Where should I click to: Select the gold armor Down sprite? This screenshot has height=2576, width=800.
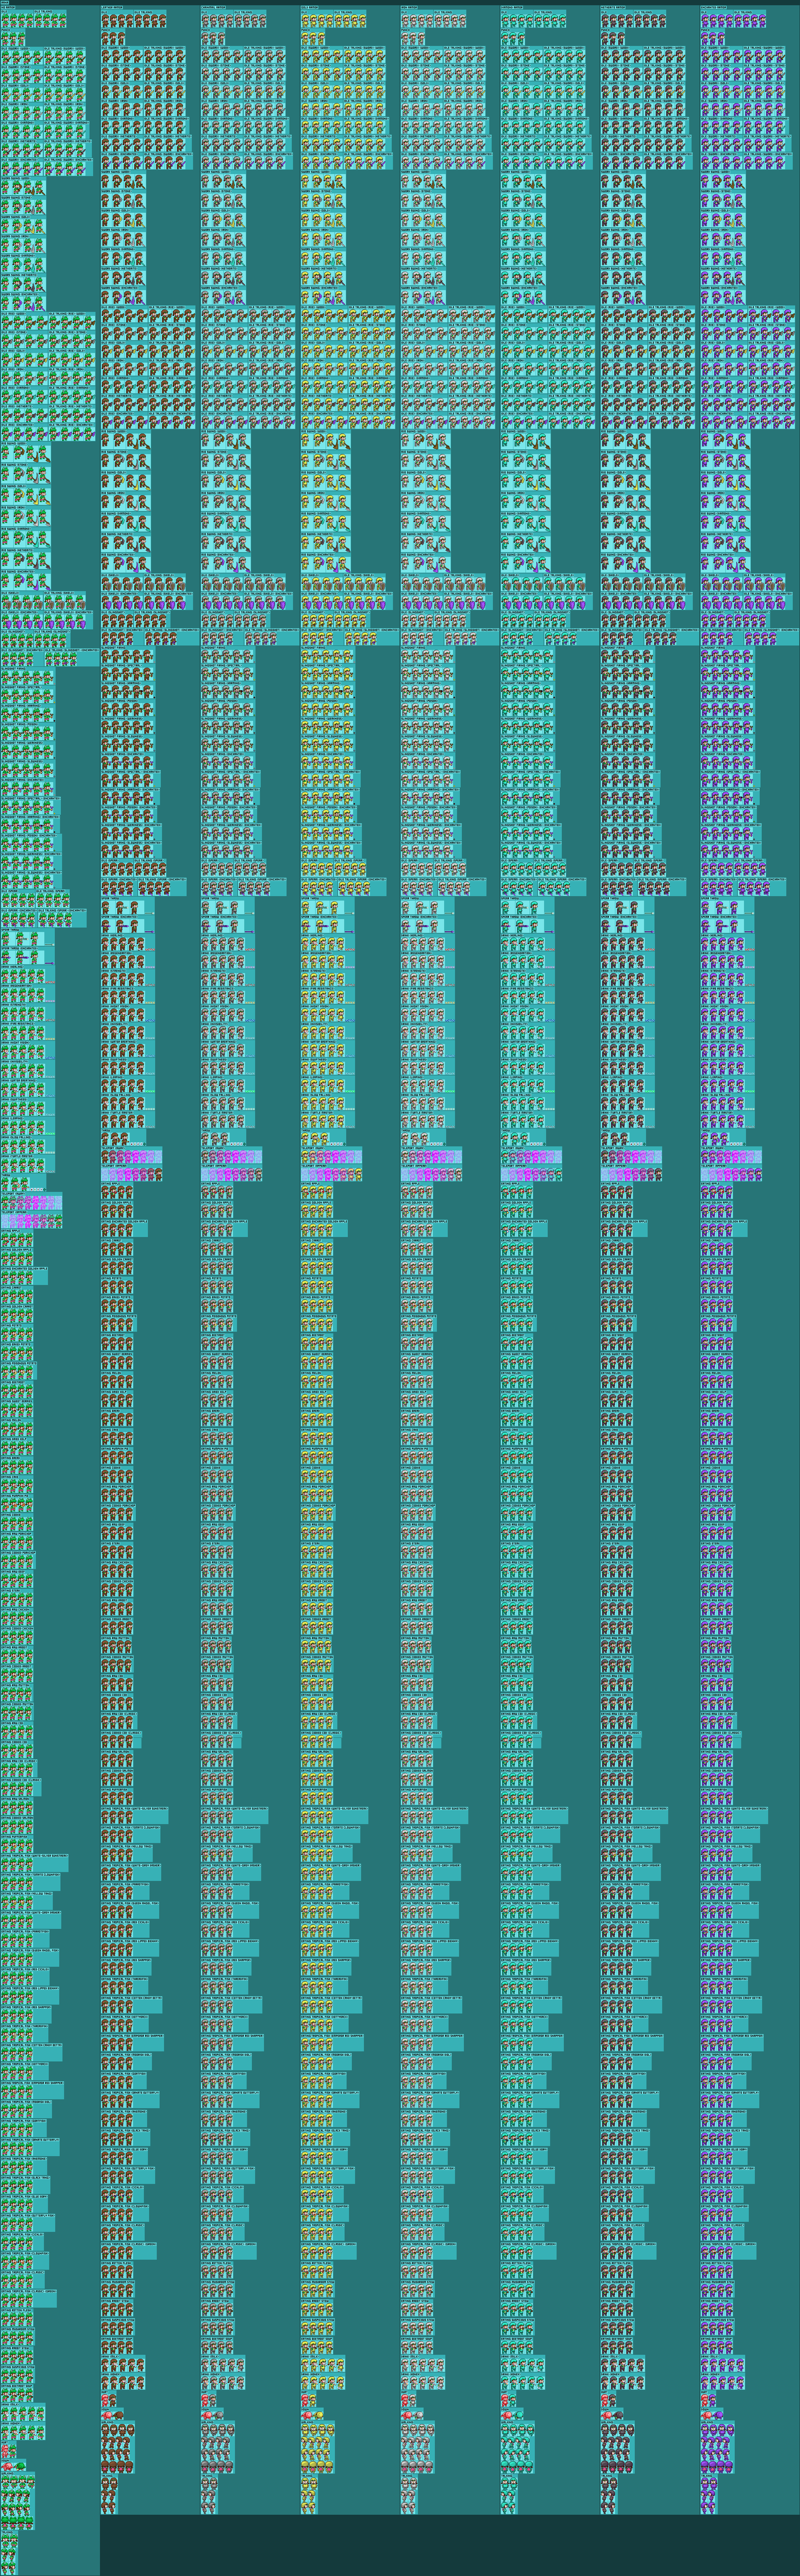click(x=312, y=2415)
